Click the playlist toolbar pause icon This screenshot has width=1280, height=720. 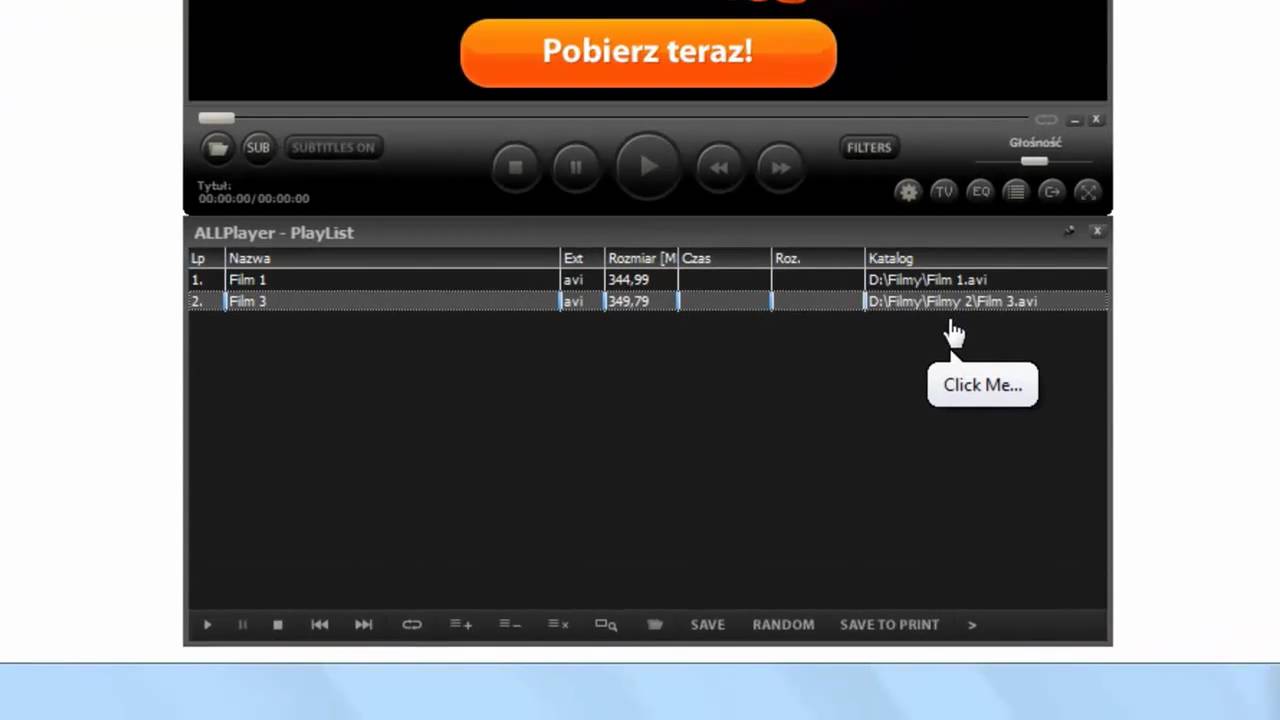coord(242,625)
